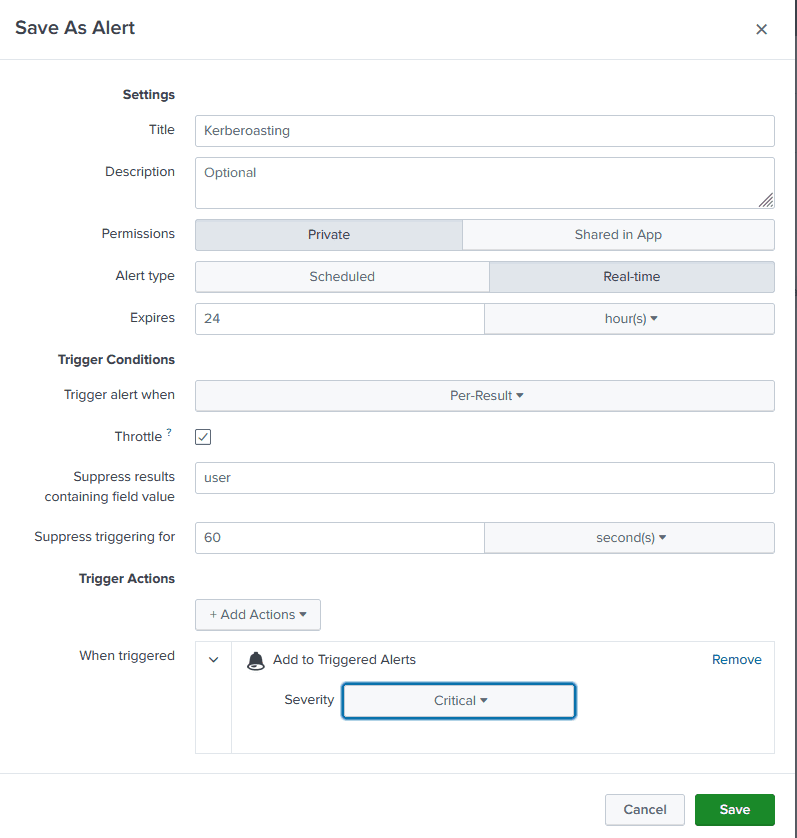Cancel the alert creation
Viewport: 797px width, 838px height.
click(x=644, y=810)
